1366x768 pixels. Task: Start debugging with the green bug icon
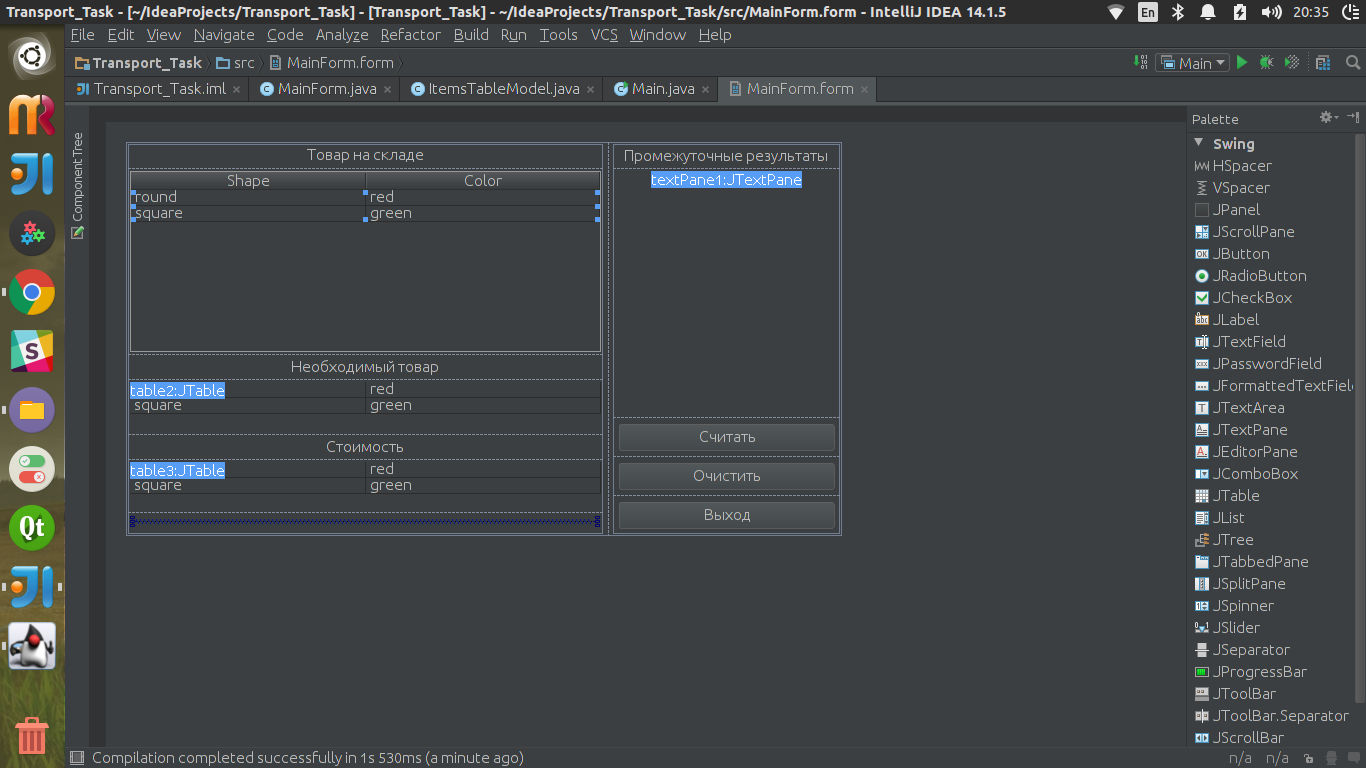click(1267, 62)
